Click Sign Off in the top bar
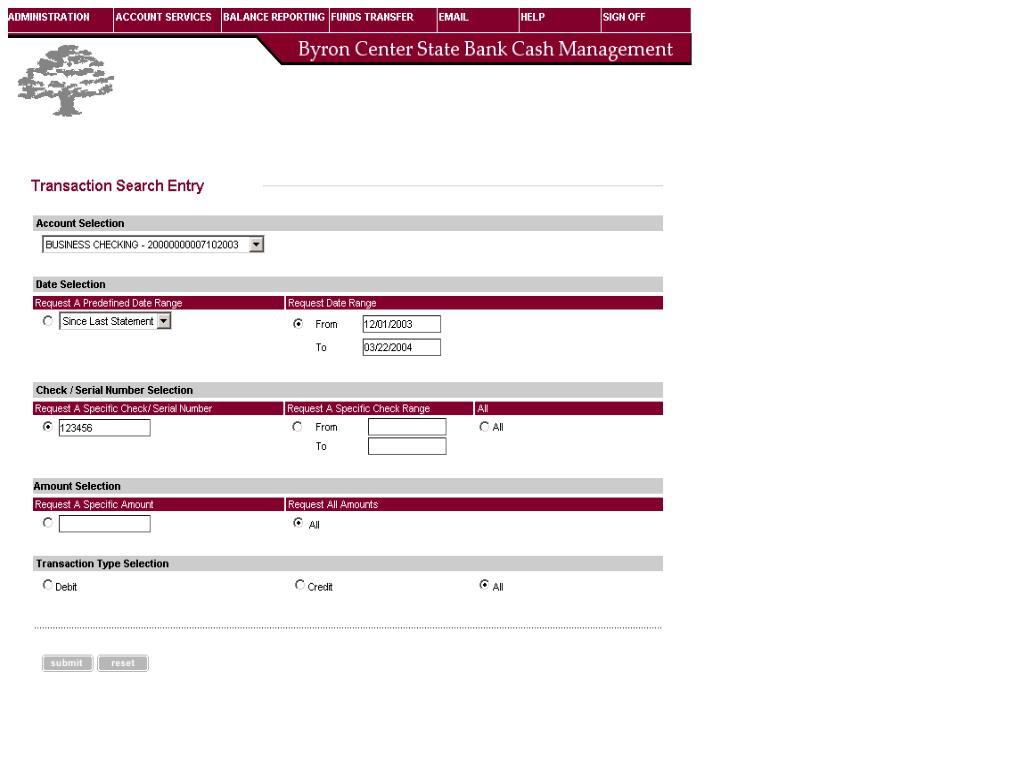This screenshot has width=1024, height=768. pos(624,17)
